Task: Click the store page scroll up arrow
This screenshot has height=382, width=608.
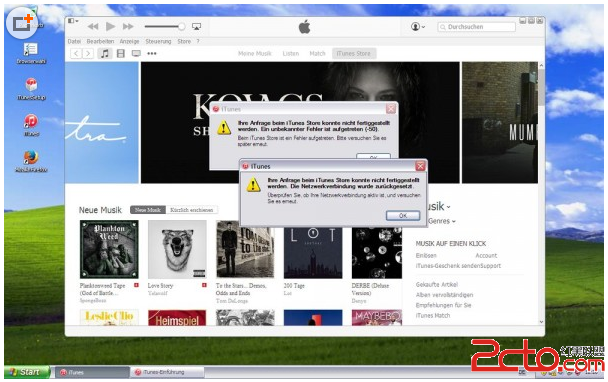Action: 541,66
